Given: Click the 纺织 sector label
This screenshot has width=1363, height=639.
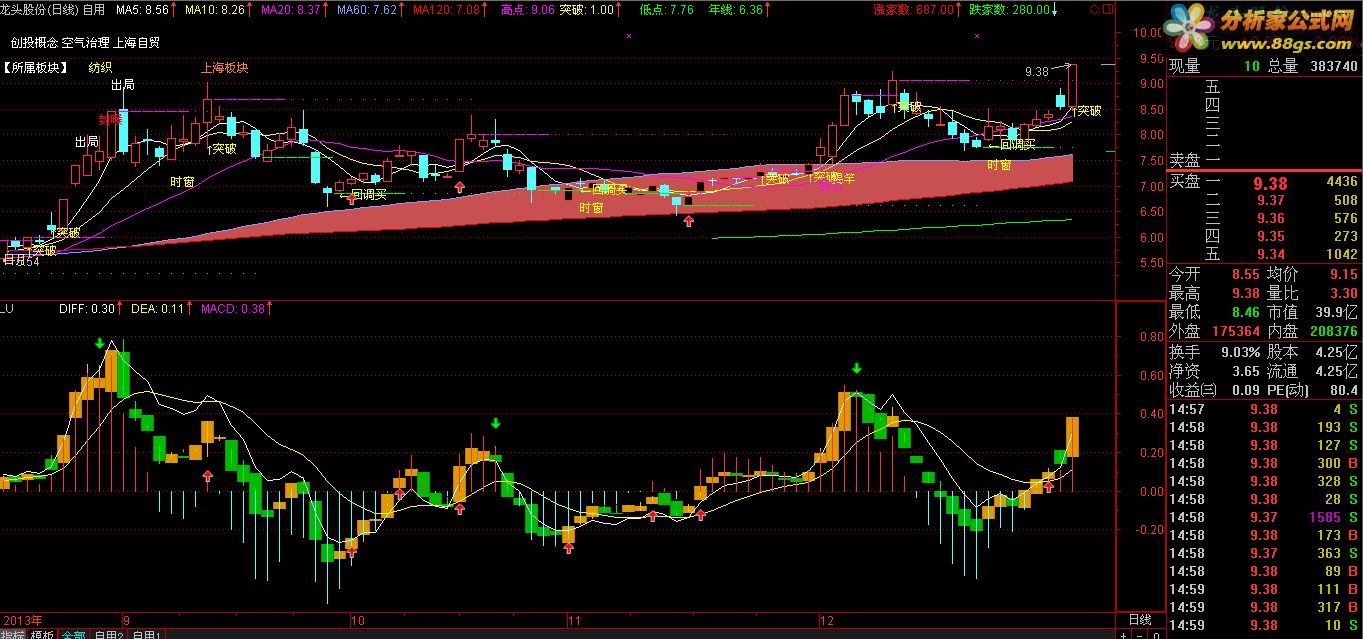Looking at the screenshot, I should coord(100,68).
